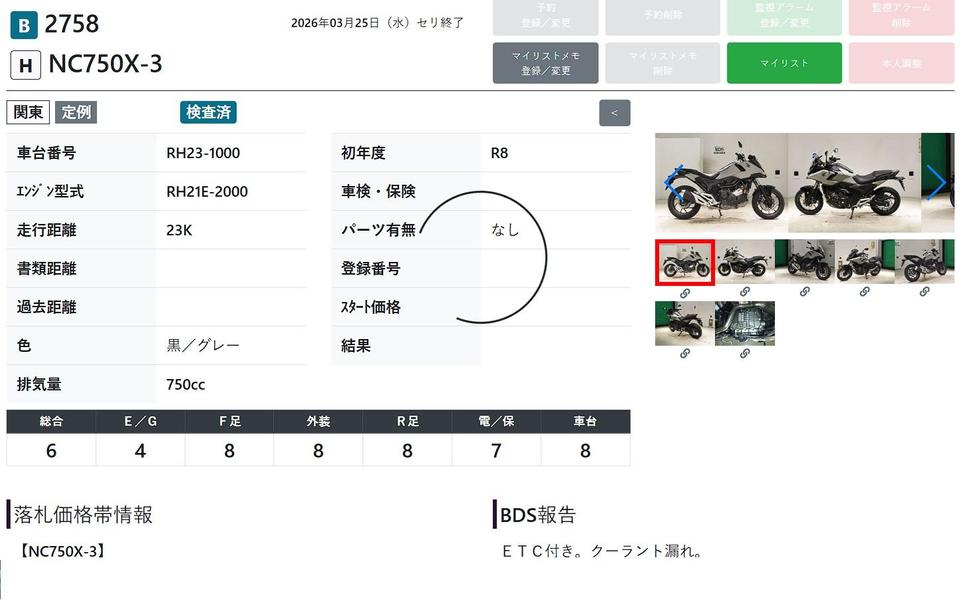This screenshot has height=600, width=966.
Task: Collapse panel with the "<" button
Action: [x=614, y=113]
